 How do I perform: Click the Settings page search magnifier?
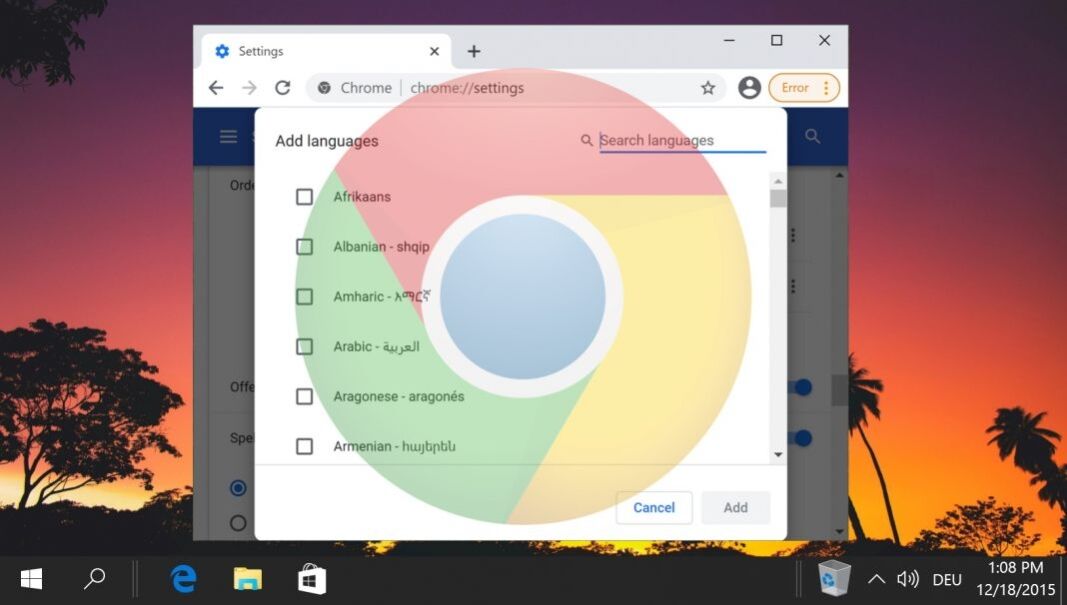pos(812,136)
